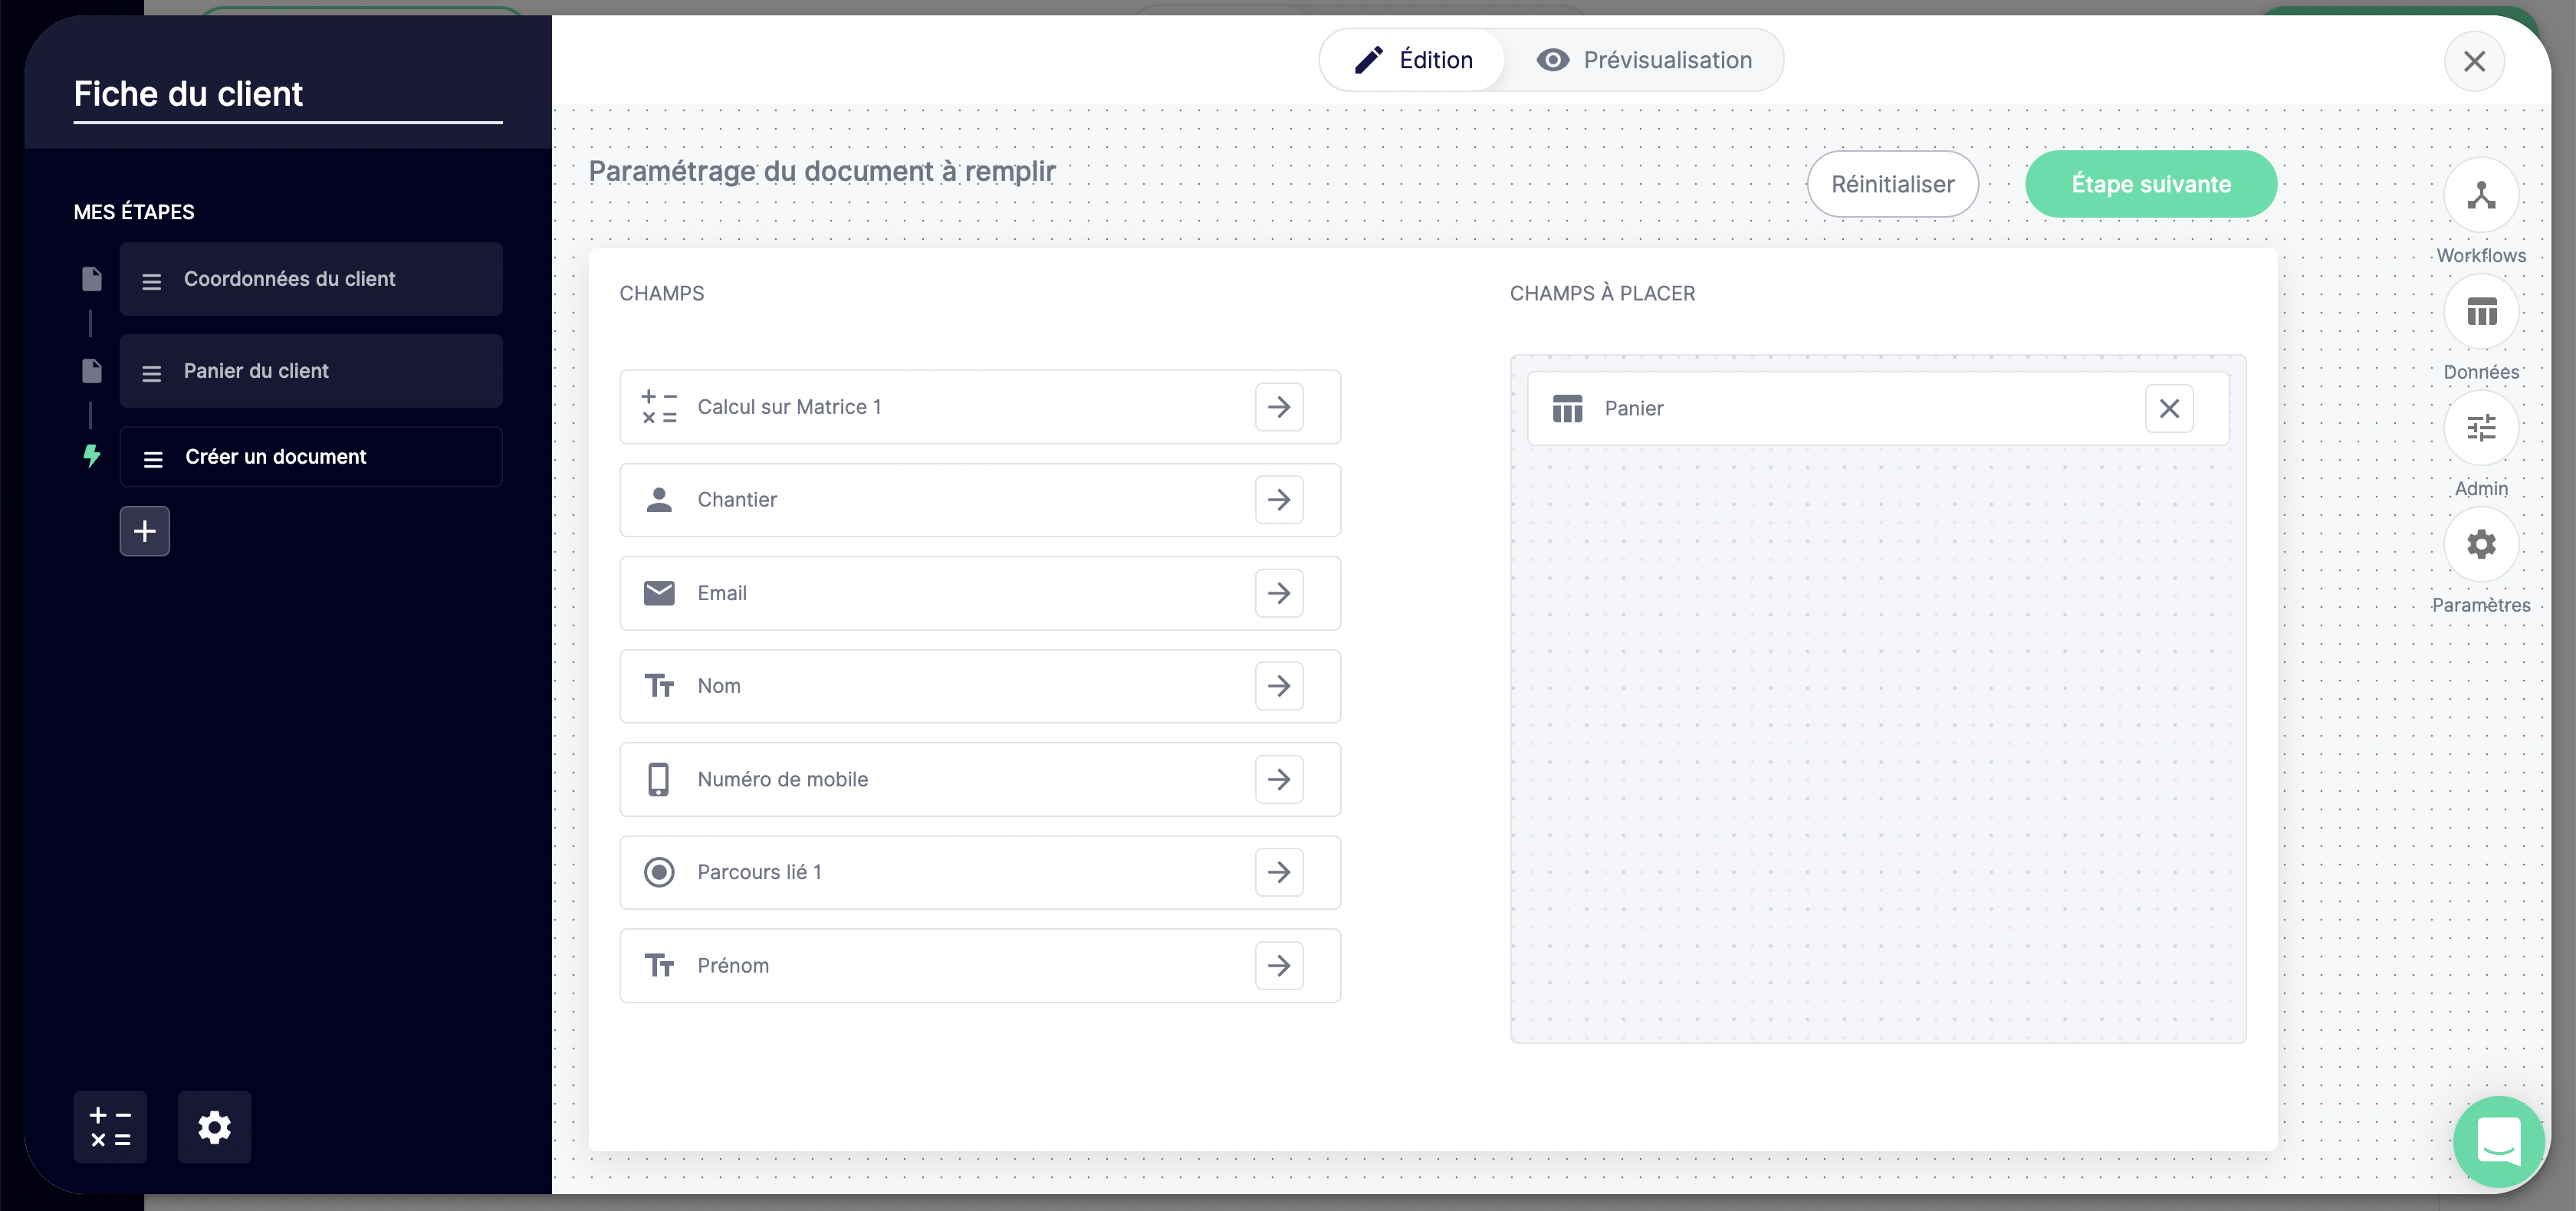Open the Paramètres gear icon
The width and height of the screenshot is (2576, 1211).
tap(2481, 544)
